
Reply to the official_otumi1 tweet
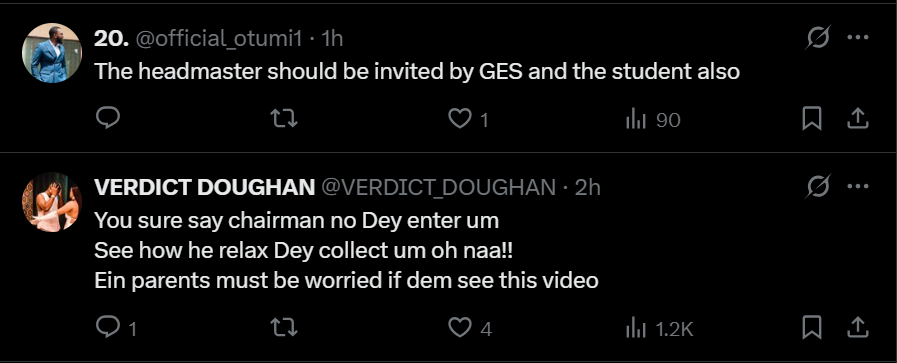pyautogui.click(x=108, y=118)
